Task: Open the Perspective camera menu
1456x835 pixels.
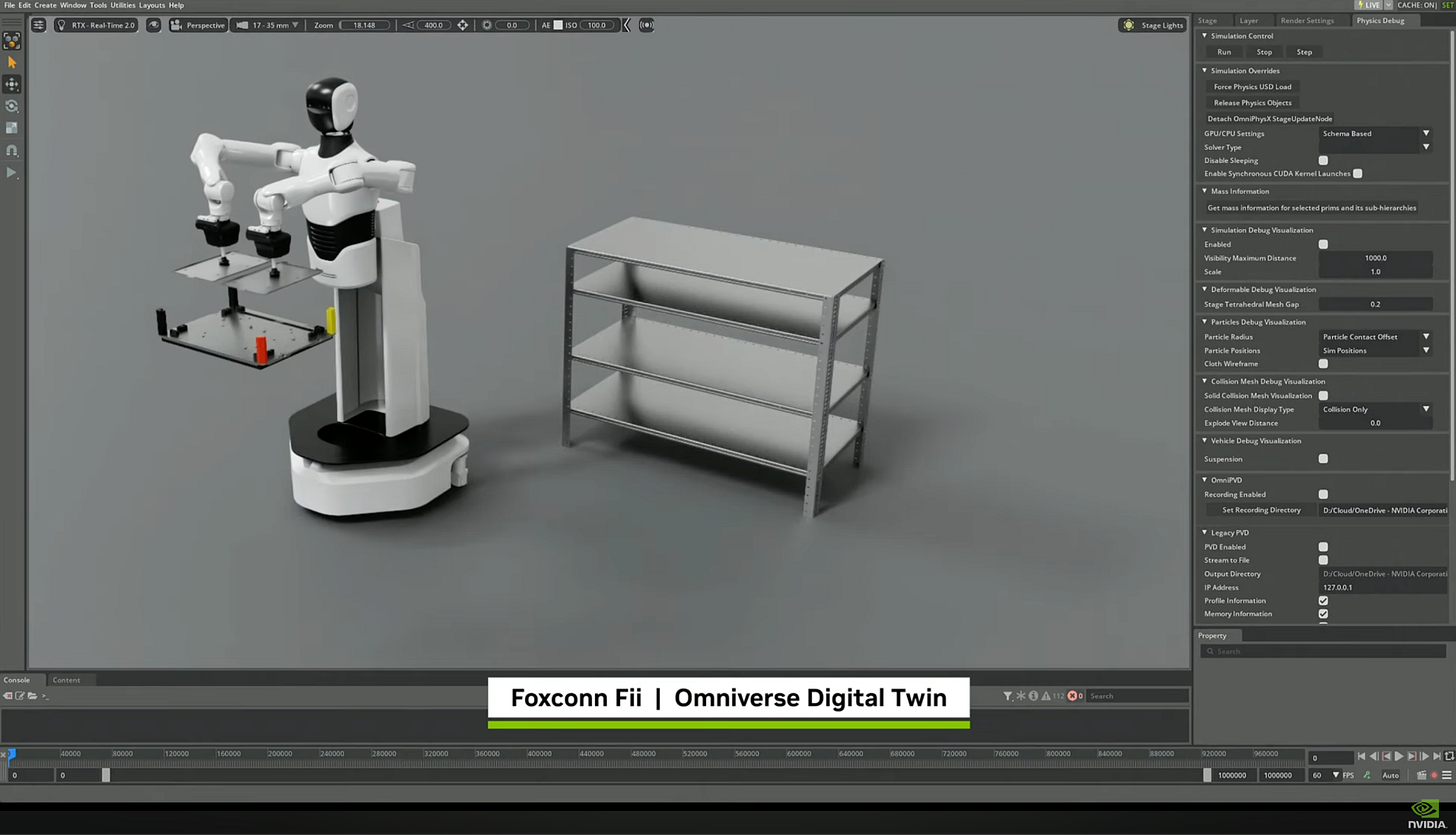Action: click(197, 25)
